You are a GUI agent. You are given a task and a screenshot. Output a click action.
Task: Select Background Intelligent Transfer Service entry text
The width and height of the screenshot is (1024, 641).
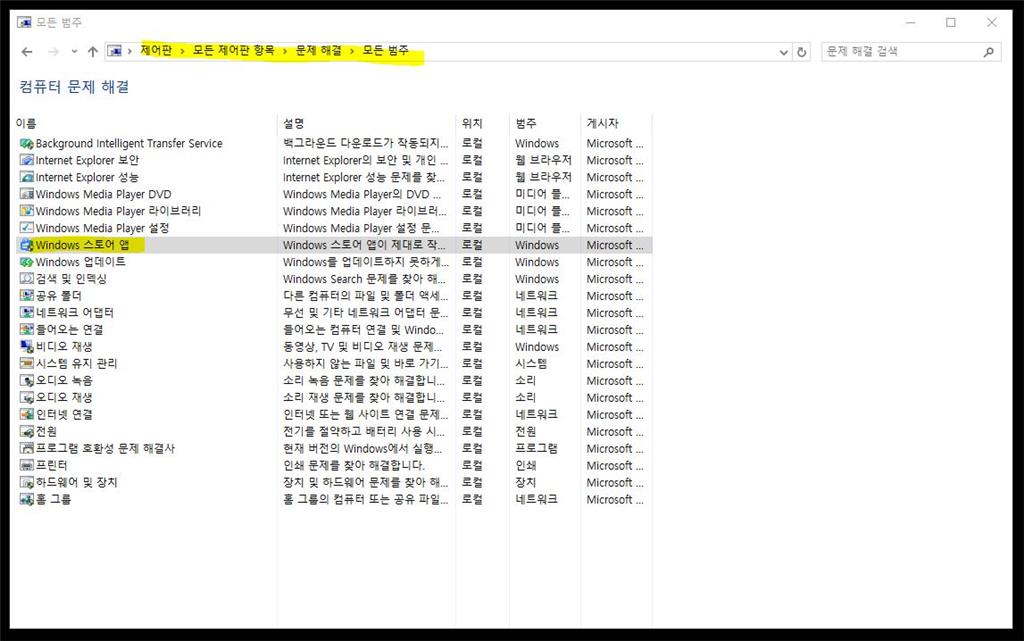129,144
